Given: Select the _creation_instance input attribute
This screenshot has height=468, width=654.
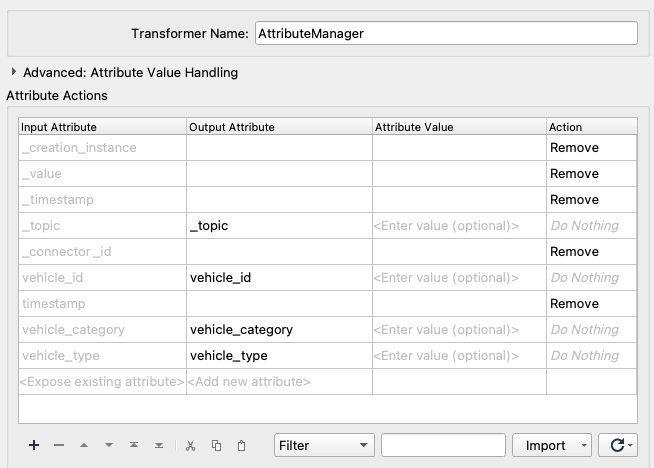Looking at the screenshot, I should pos(102,148).
